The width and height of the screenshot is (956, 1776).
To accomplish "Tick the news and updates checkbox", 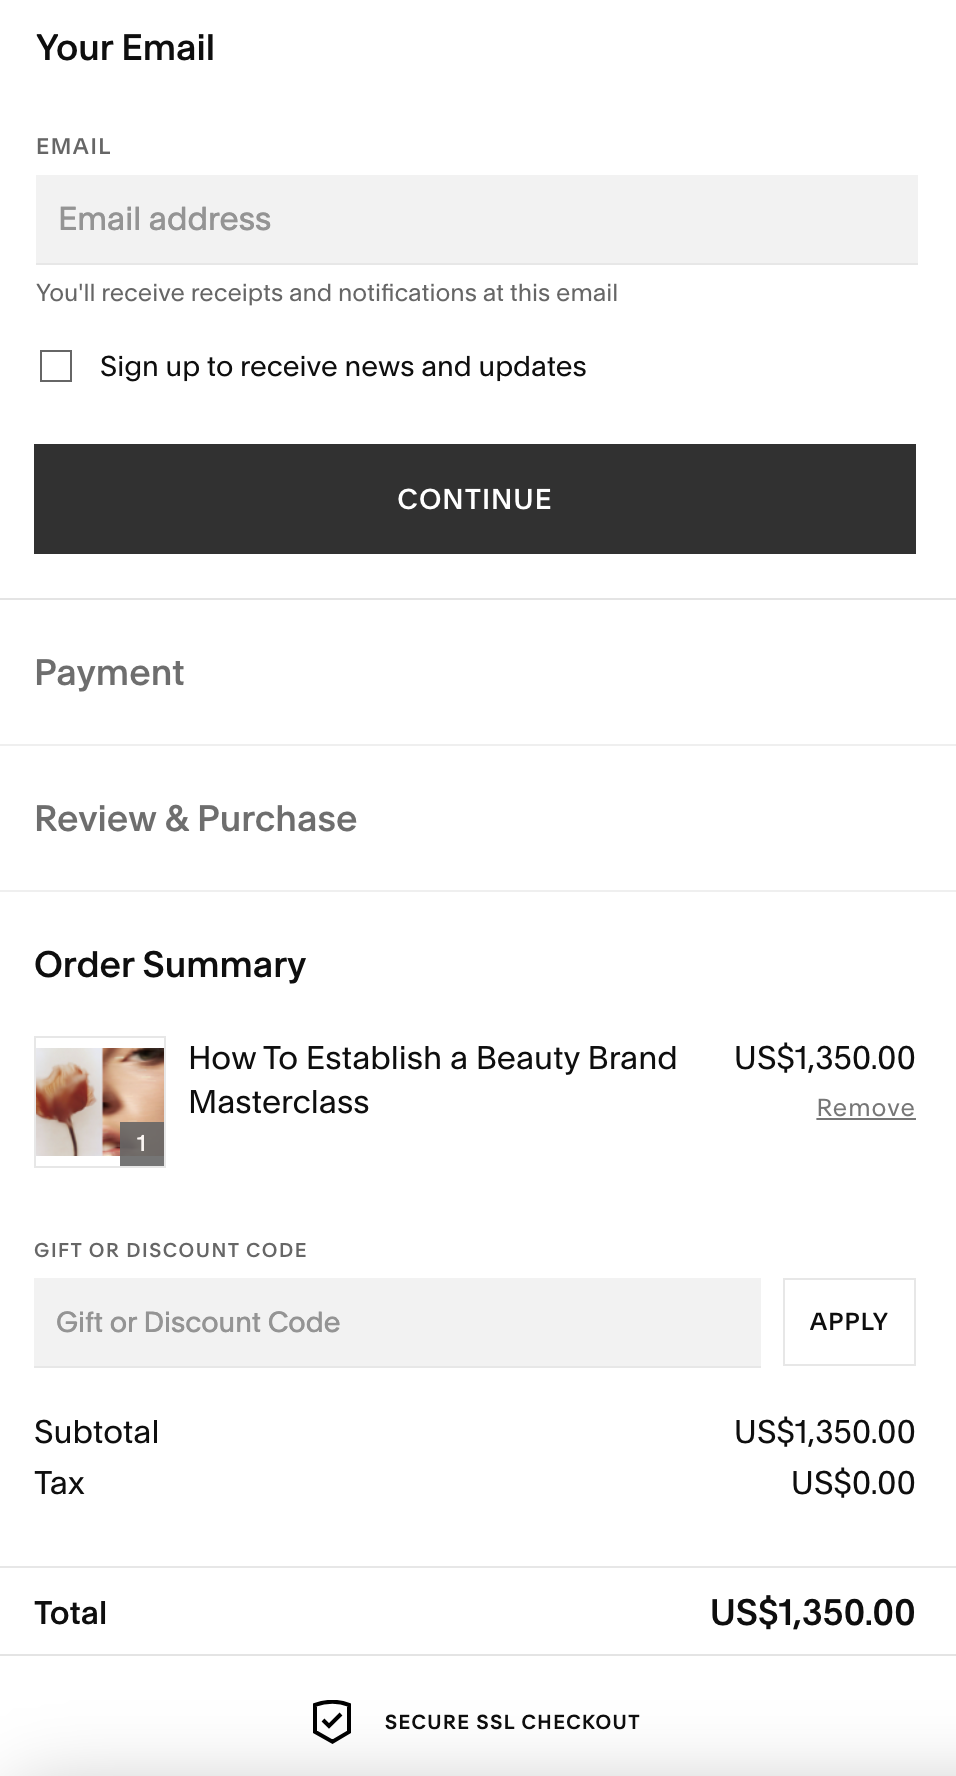I will (56, 366).
